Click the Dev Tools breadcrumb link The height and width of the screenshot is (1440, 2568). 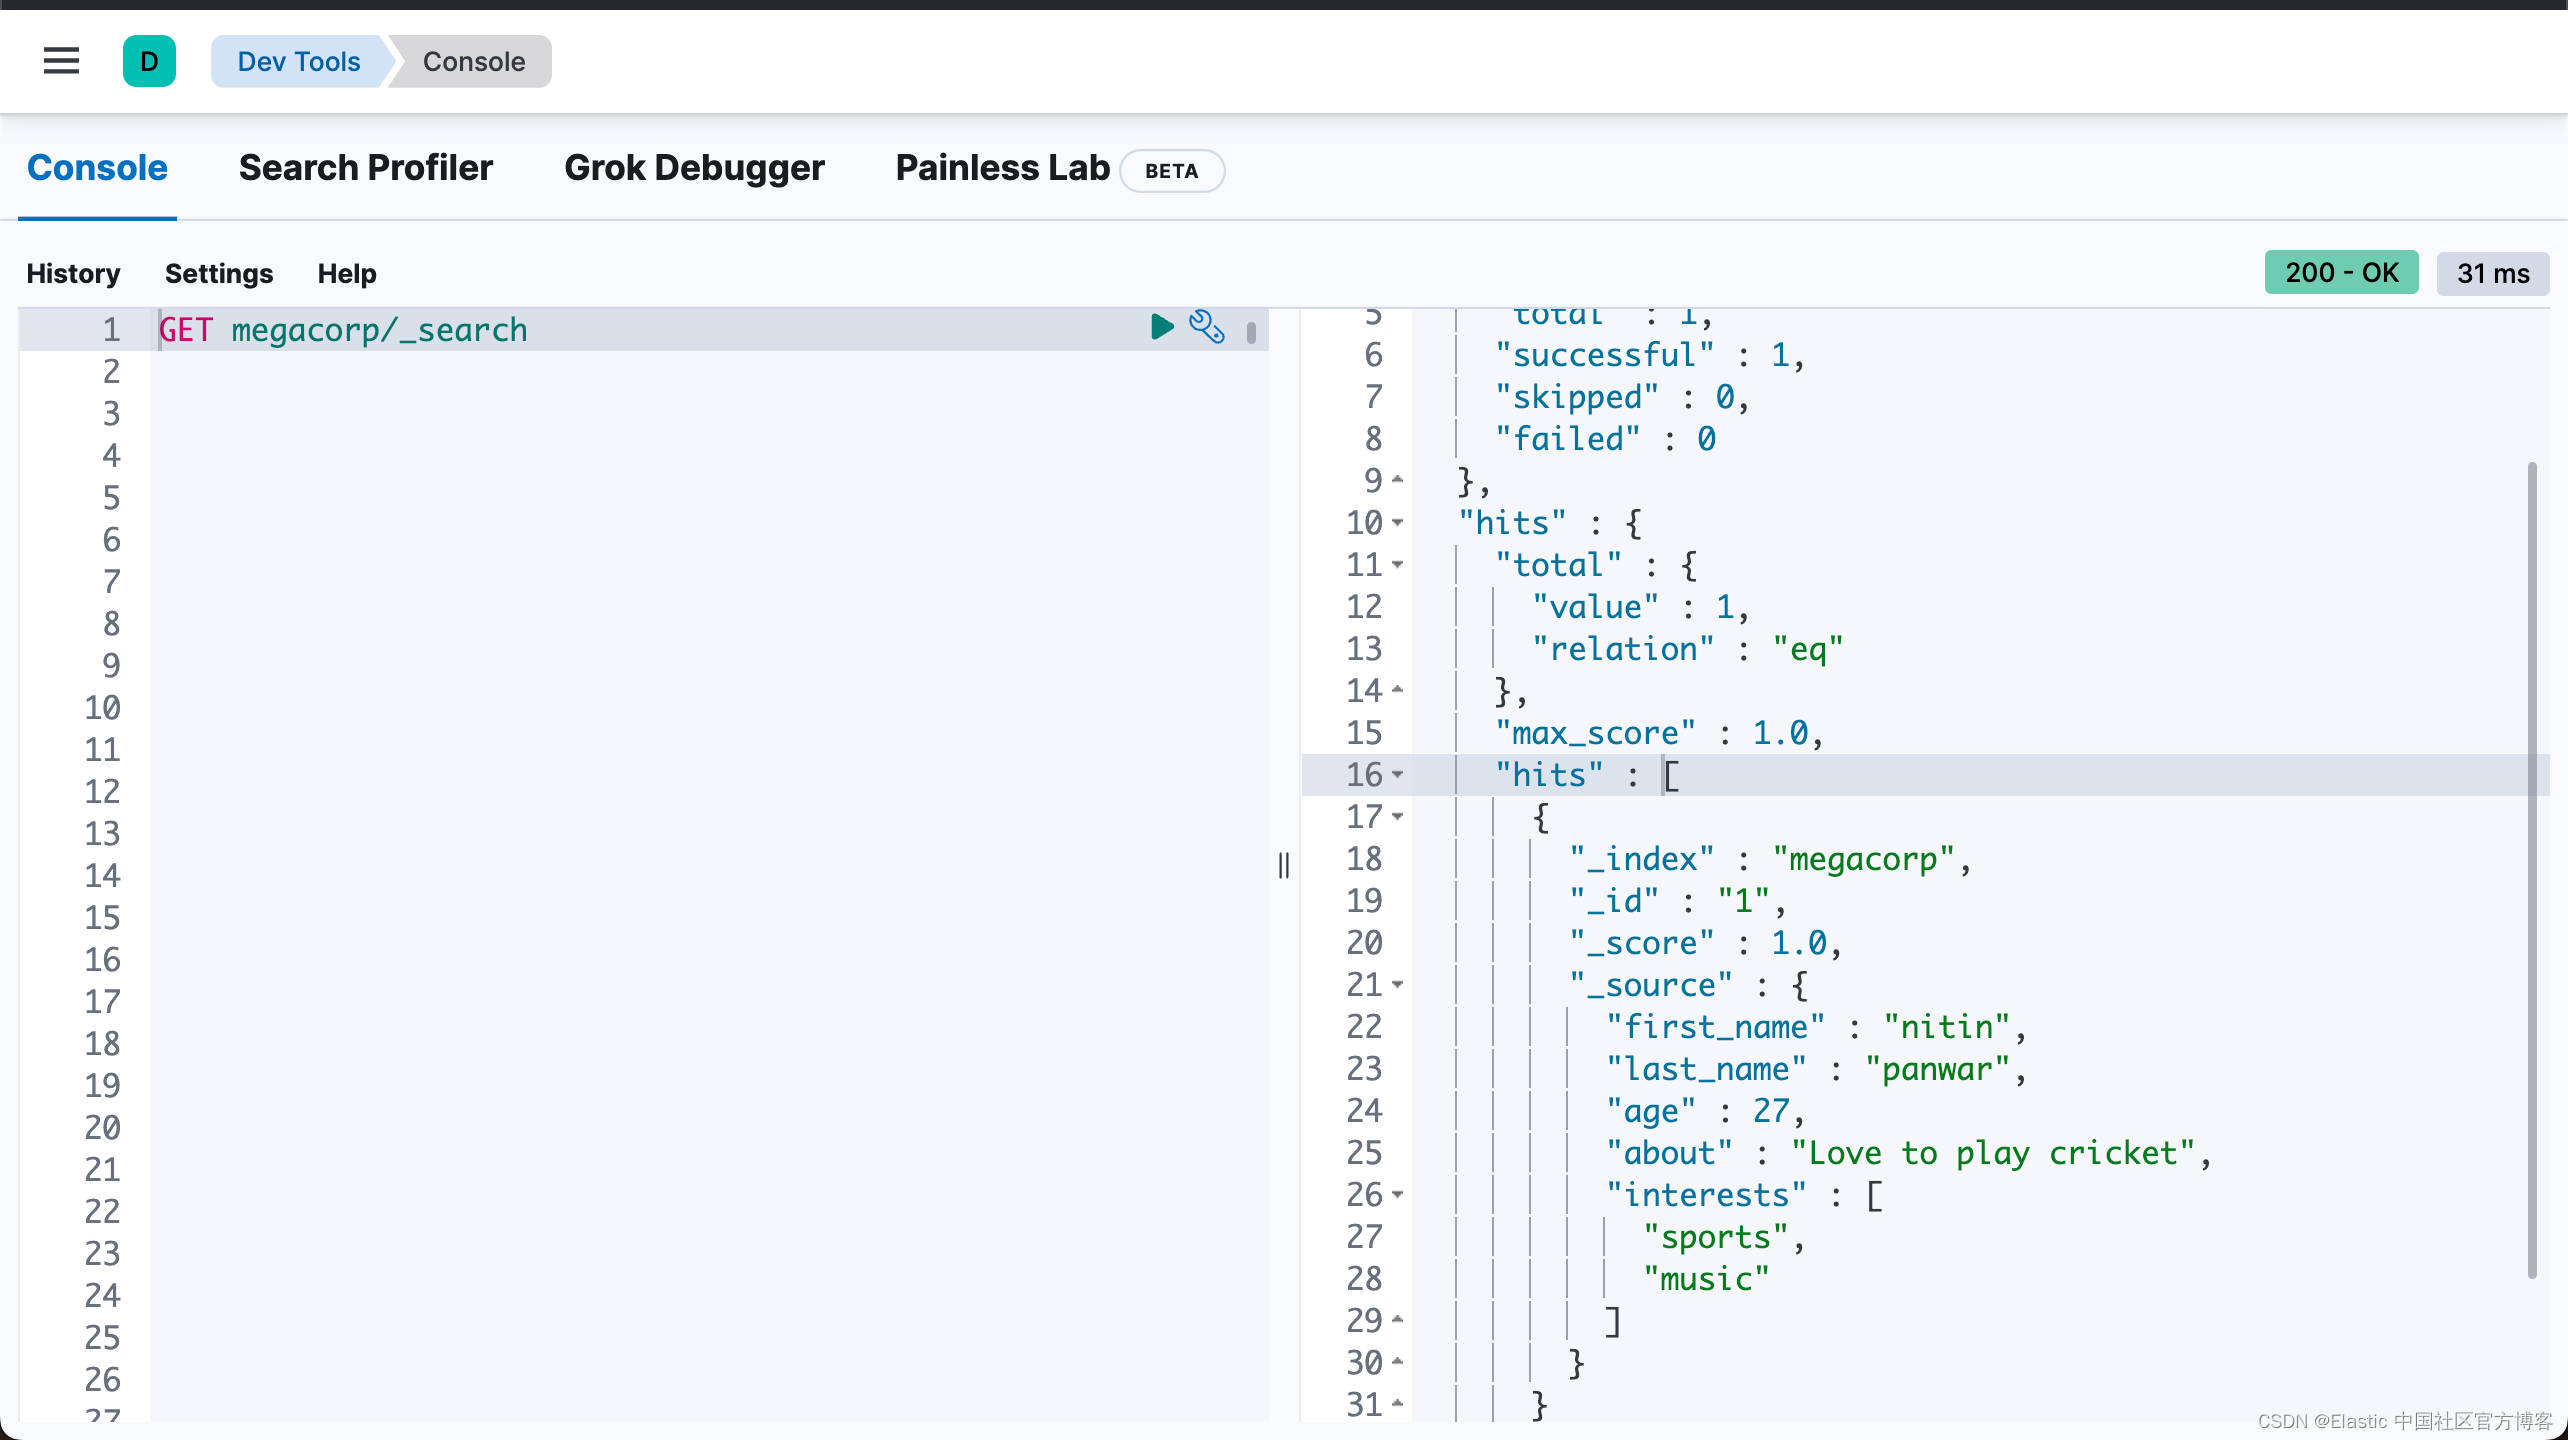pyautogui.click(x=298, y=61)
